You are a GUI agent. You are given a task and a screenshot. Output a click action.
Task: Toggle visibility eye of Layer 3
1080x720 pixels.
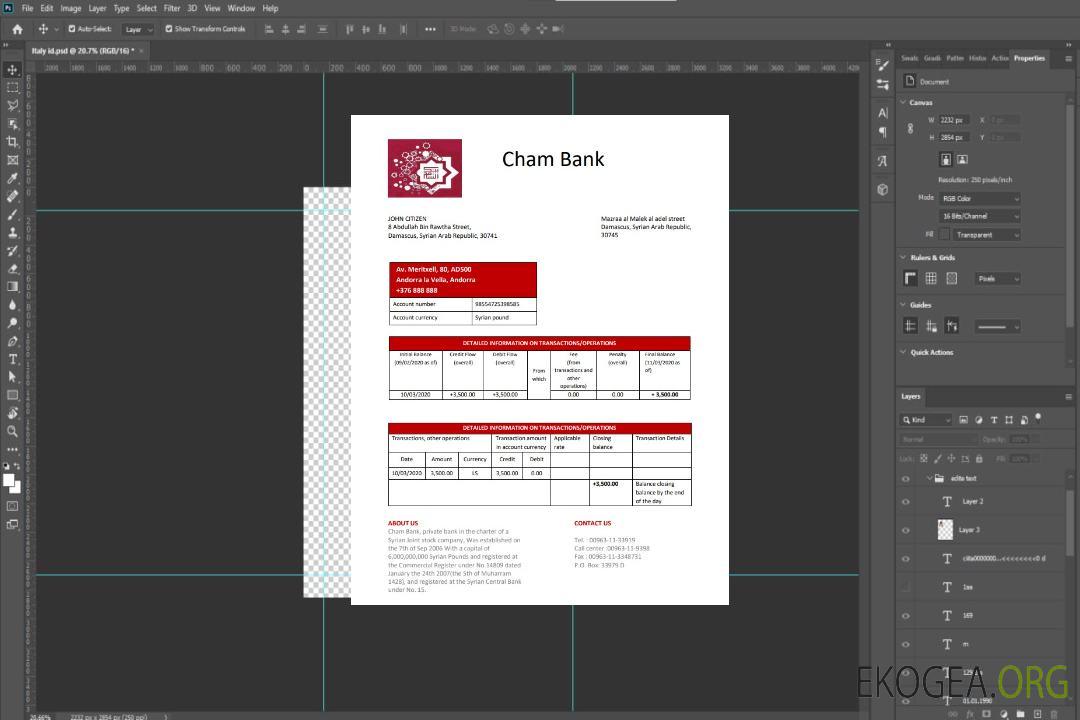pyautogui.click(x=906, y=531)
